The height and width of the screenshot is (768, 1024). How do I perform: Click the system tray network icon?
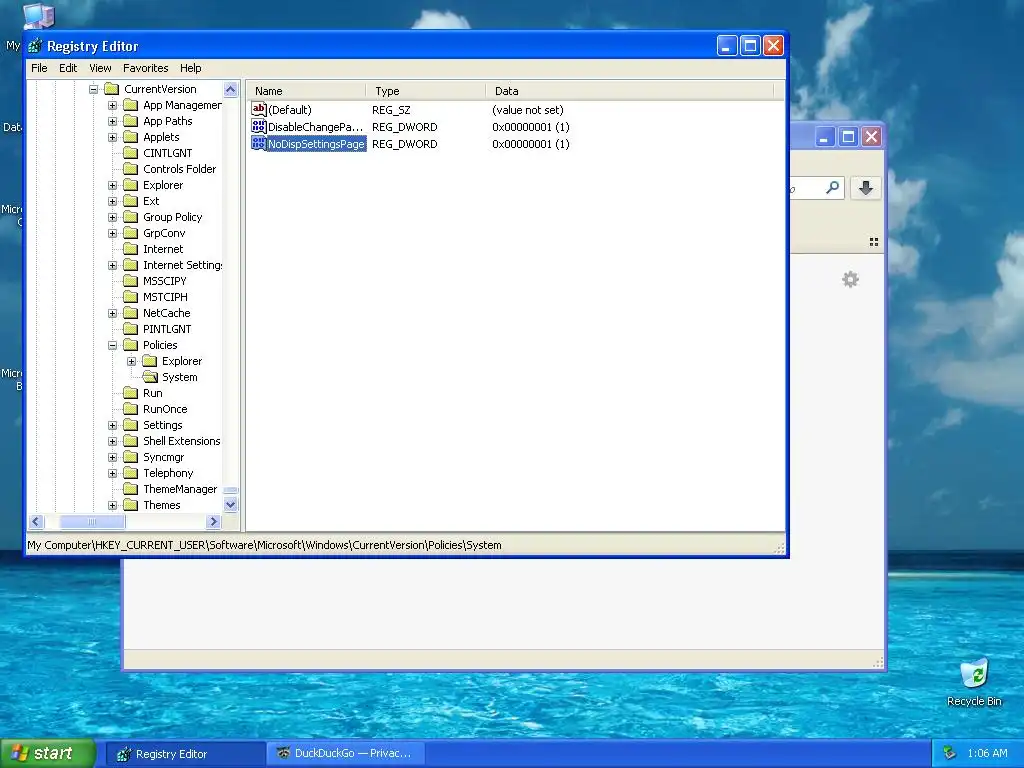tap(950, 753)
